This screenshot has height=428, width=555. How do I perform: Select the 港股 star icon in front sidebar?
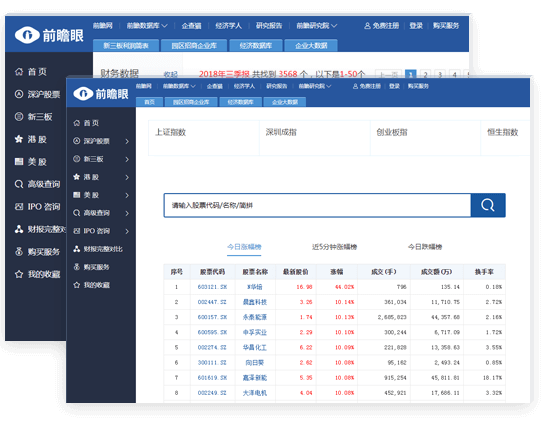76,177
